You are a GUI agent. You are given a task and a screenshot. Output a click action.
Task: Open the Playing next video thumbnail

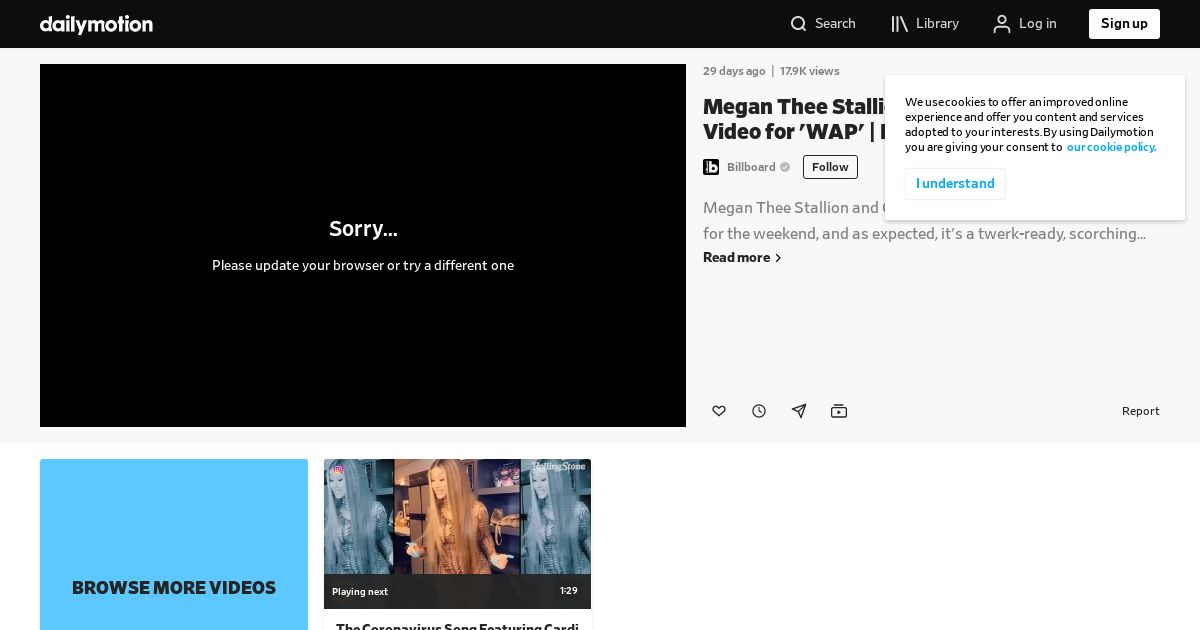coord(457,534)
